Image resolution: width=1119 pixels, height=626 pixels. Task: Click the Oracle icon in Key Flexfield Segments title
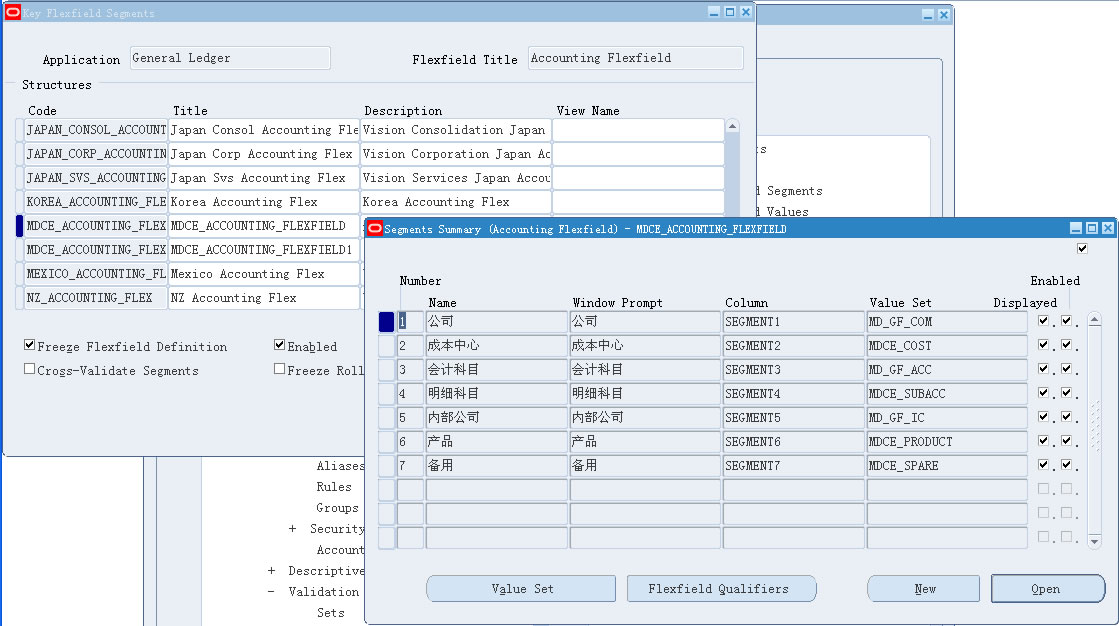pyautogui.click(x=13, y=12)
